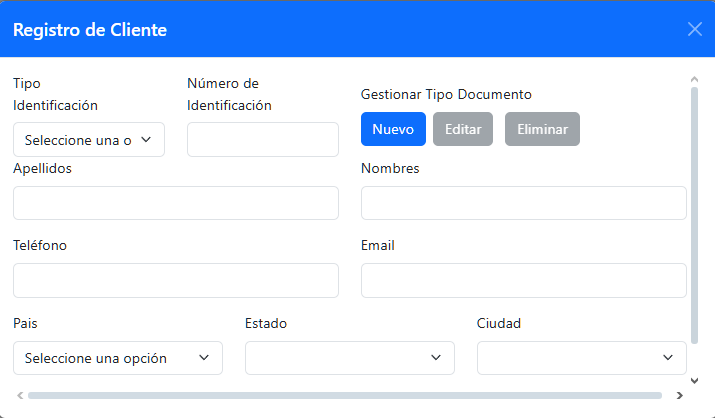715x418 pixels.
Task: Focus the Nombres text field
Action: click(x=523, y=203)
